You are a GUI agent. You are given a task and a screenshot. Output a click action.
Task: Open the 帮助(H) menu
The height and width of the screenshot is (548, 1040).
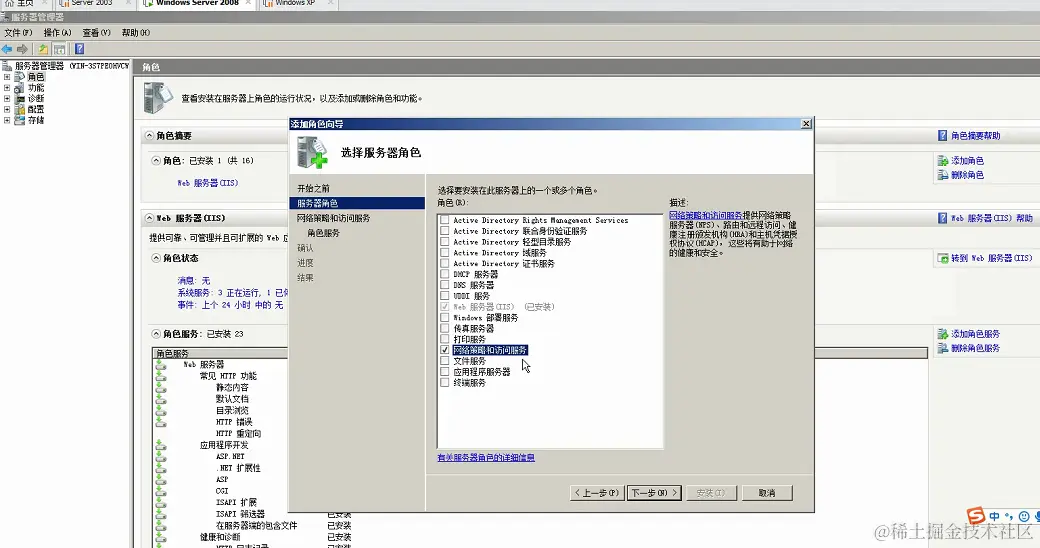pyautogui.click(x=135, y=33)
